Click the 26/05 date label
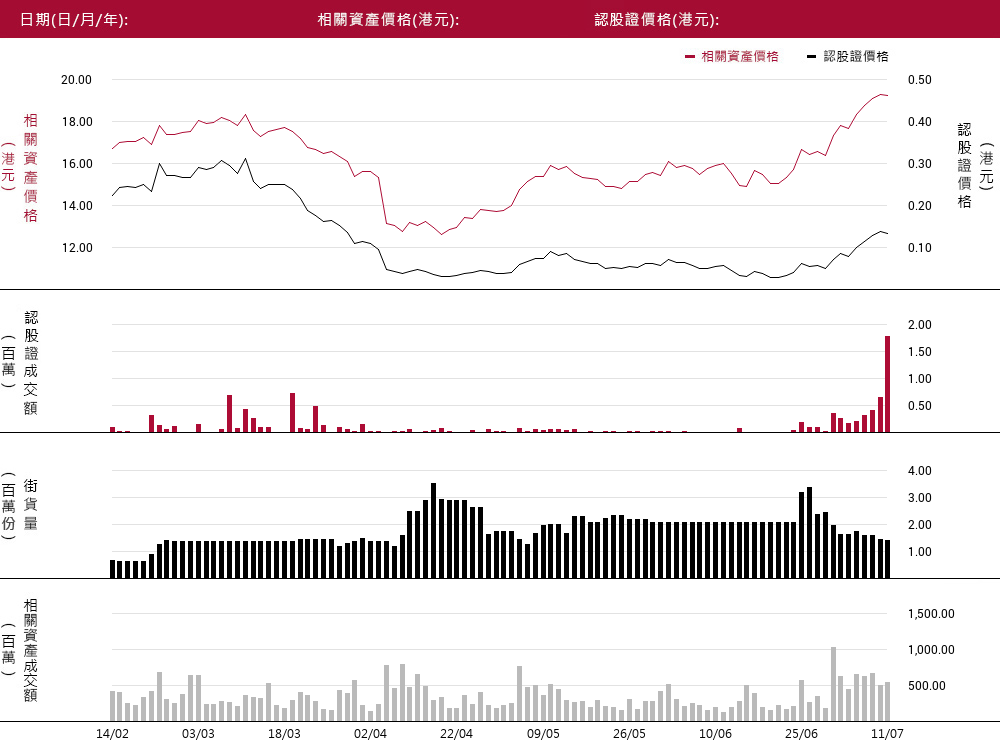Image resolution: width=1000 pixels, height=751 pixels. tap(629, 734)
